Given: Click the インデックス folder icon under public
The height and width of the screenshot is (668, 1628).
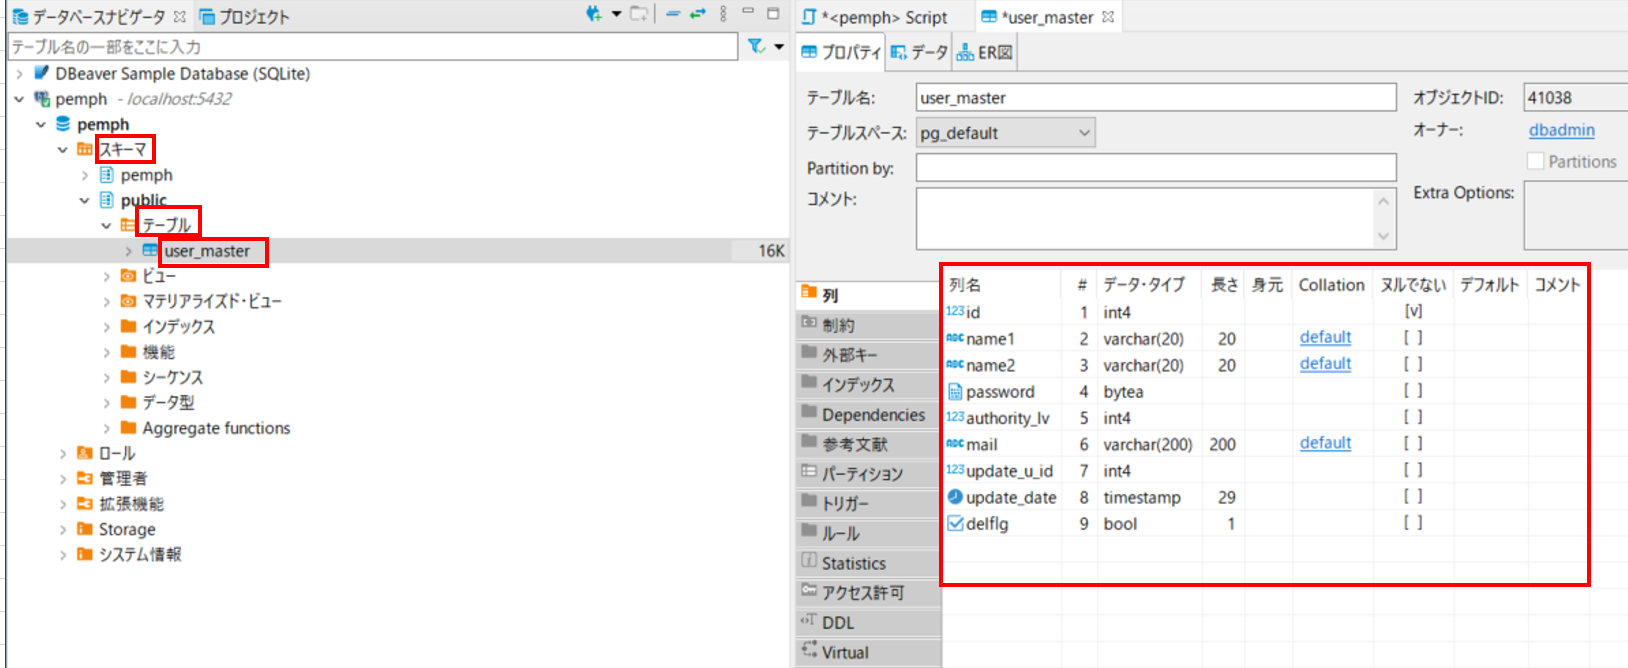Looking at the screenshot, I should click(128, 326).
